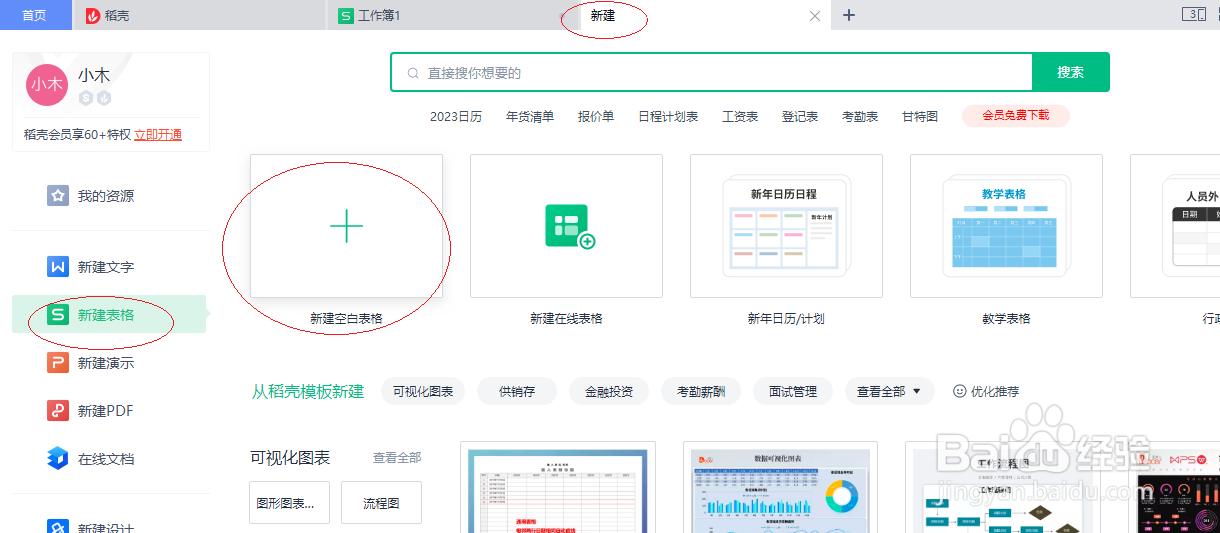This screenshot has width=1220, height=533.
Task: Click the 优化推荐 label
Action: (x=995, y=392)
